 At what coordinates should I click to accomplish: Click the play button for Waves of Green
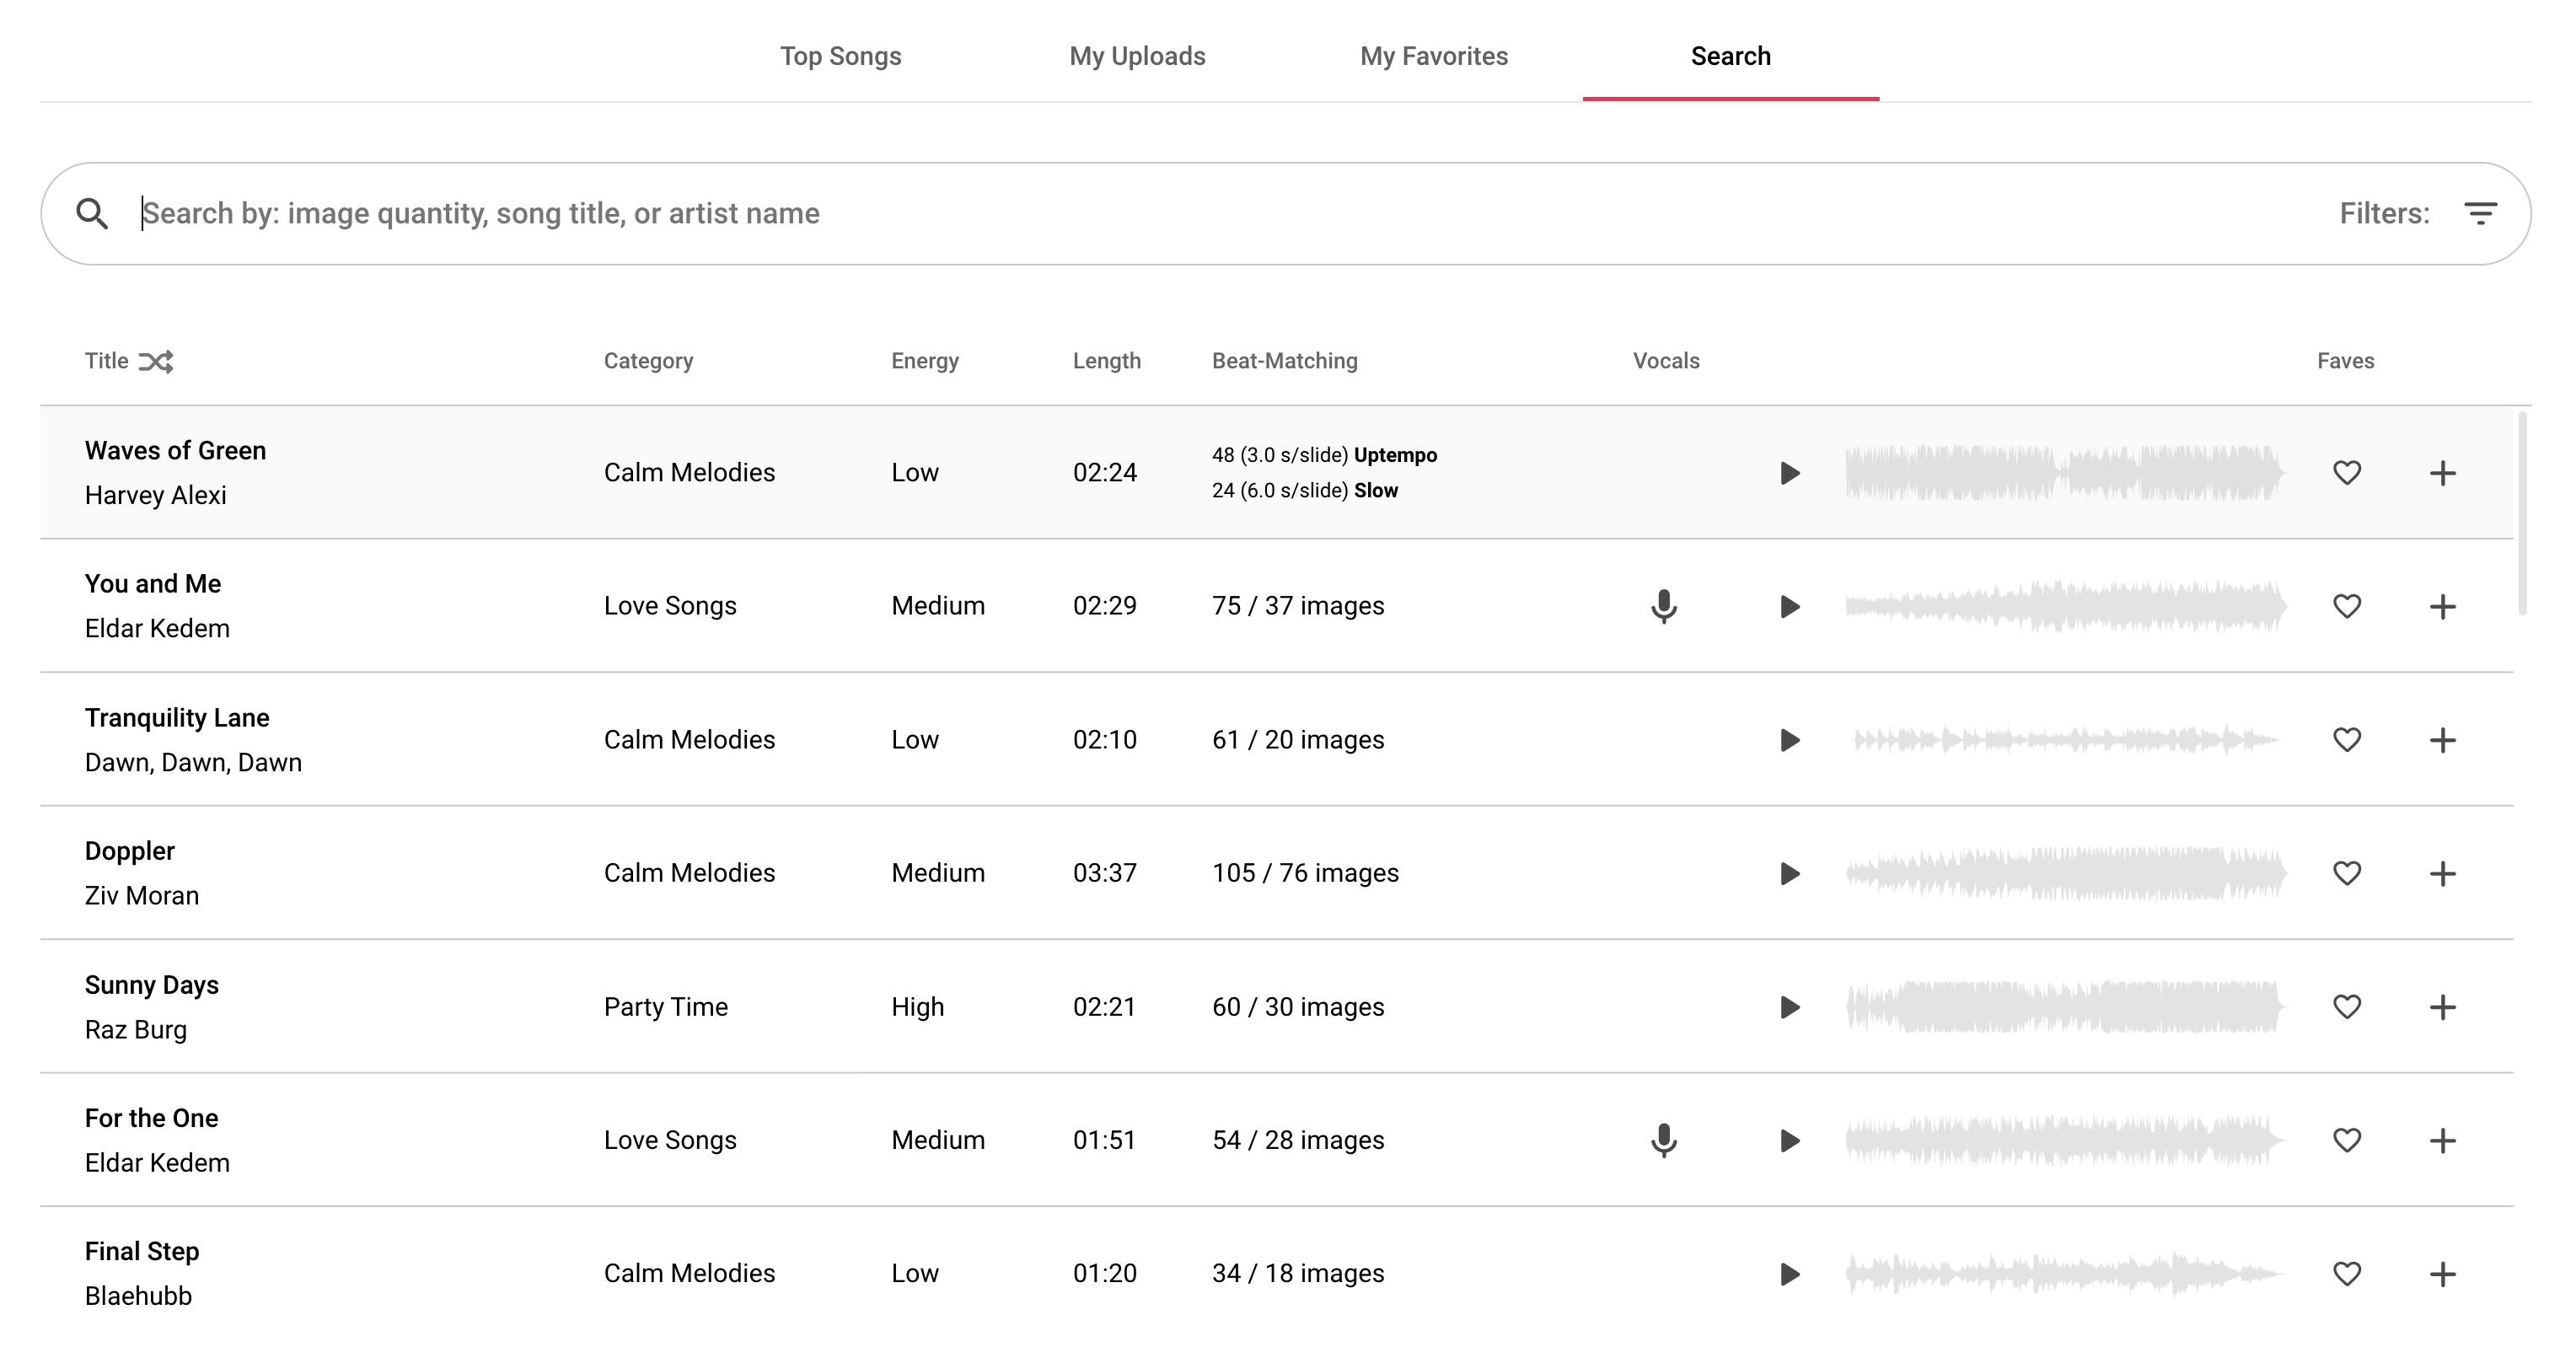pos(1789,474)
